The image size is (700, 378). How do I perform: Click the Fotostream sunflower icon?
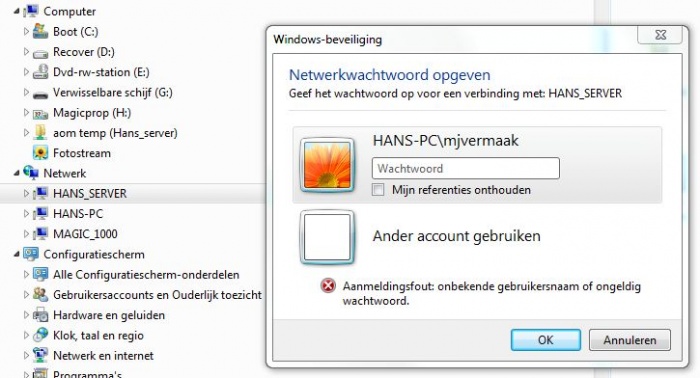pos(41,153)
